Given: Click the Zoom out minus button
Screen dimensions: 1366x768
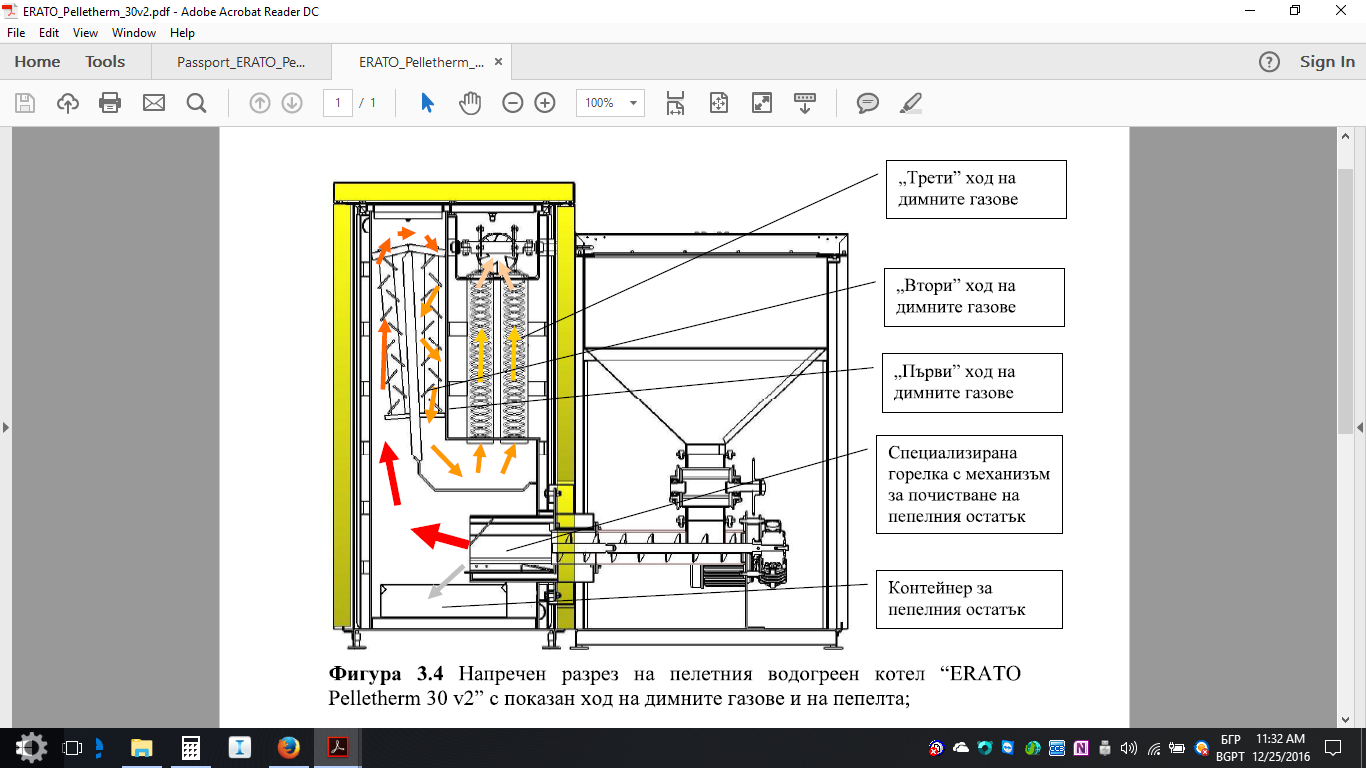Looking at the screenshot, I should [513, 103].
